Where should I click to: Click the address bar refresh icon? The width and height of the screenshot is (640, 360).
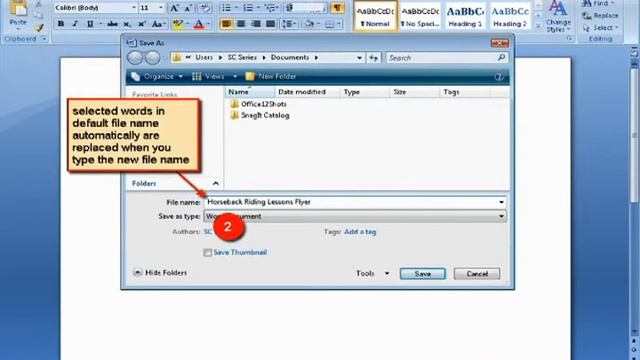coord(373,58)
